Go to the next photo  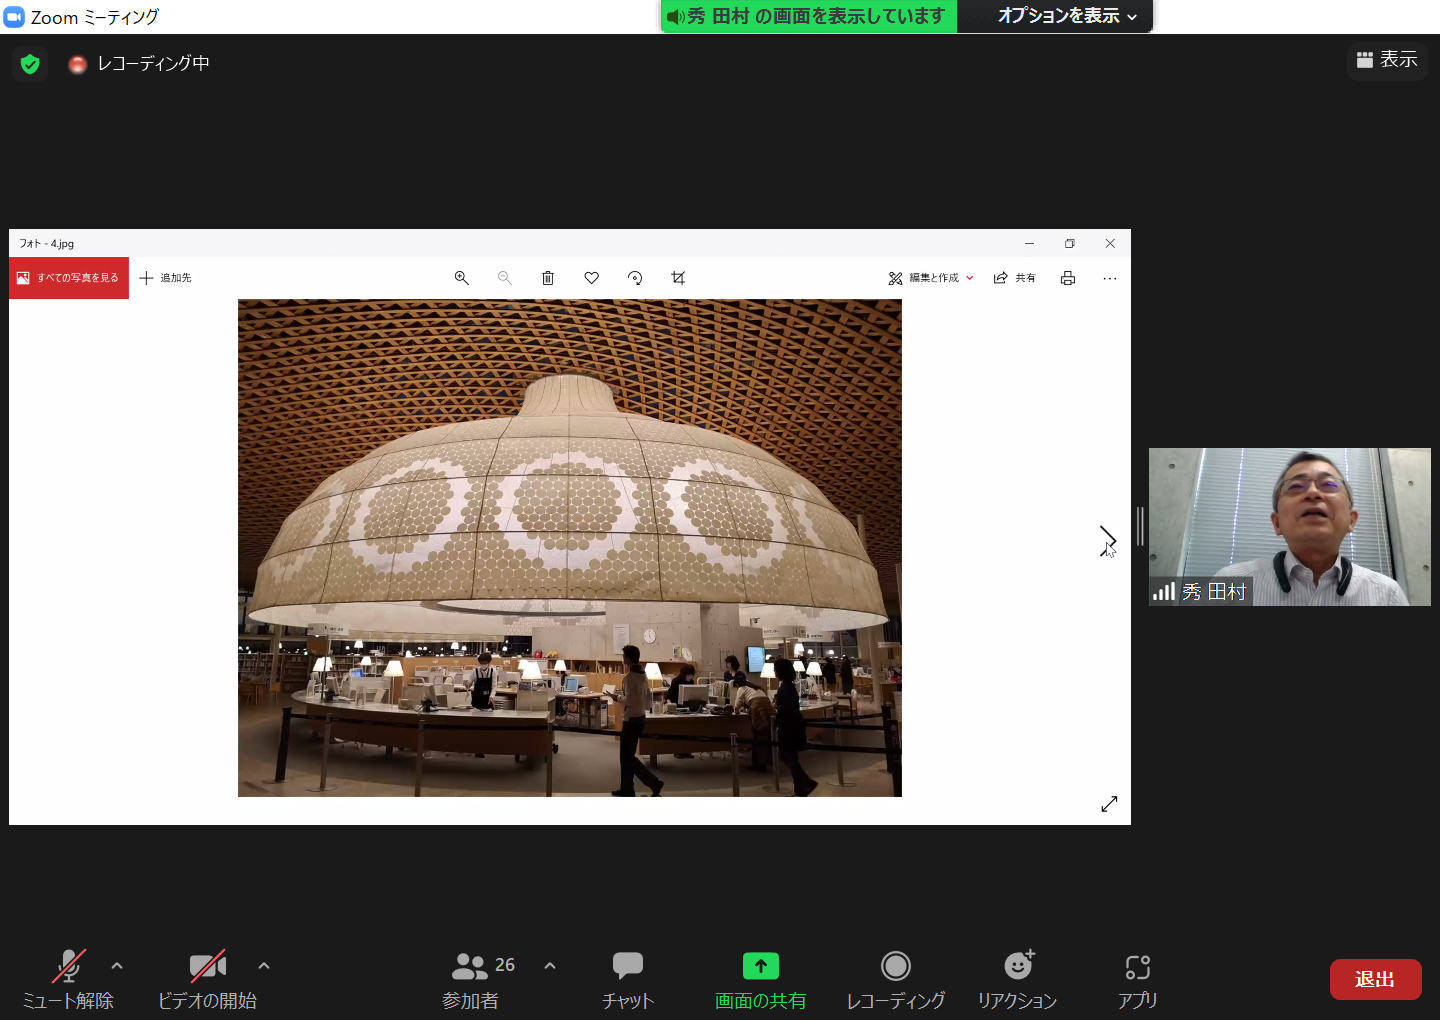(x=1107, y=541)
